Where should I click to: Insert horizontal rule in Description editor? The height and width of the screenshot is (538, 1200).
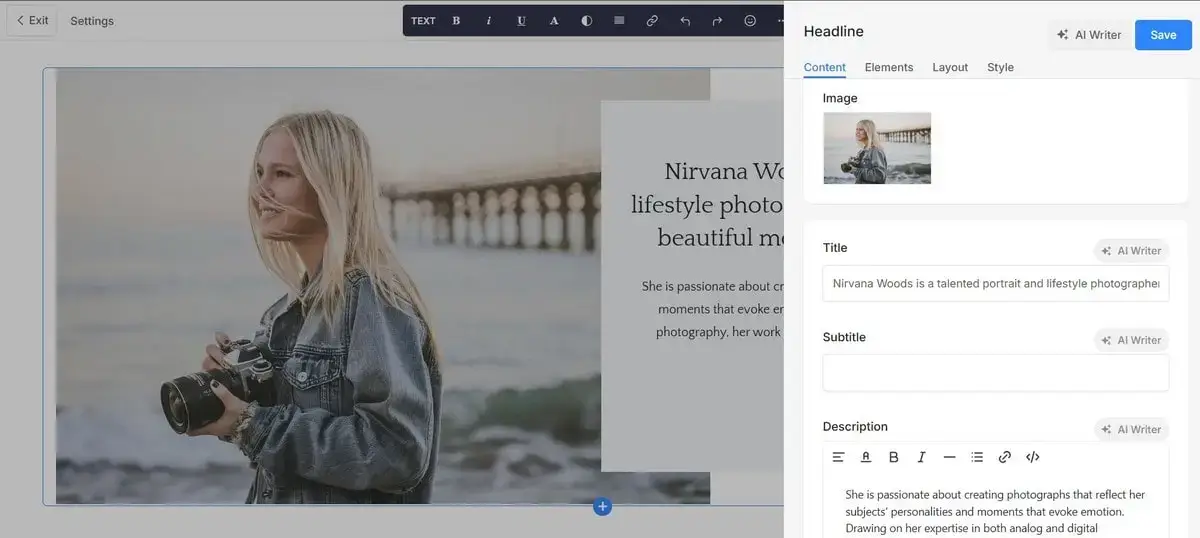(950, 457)
